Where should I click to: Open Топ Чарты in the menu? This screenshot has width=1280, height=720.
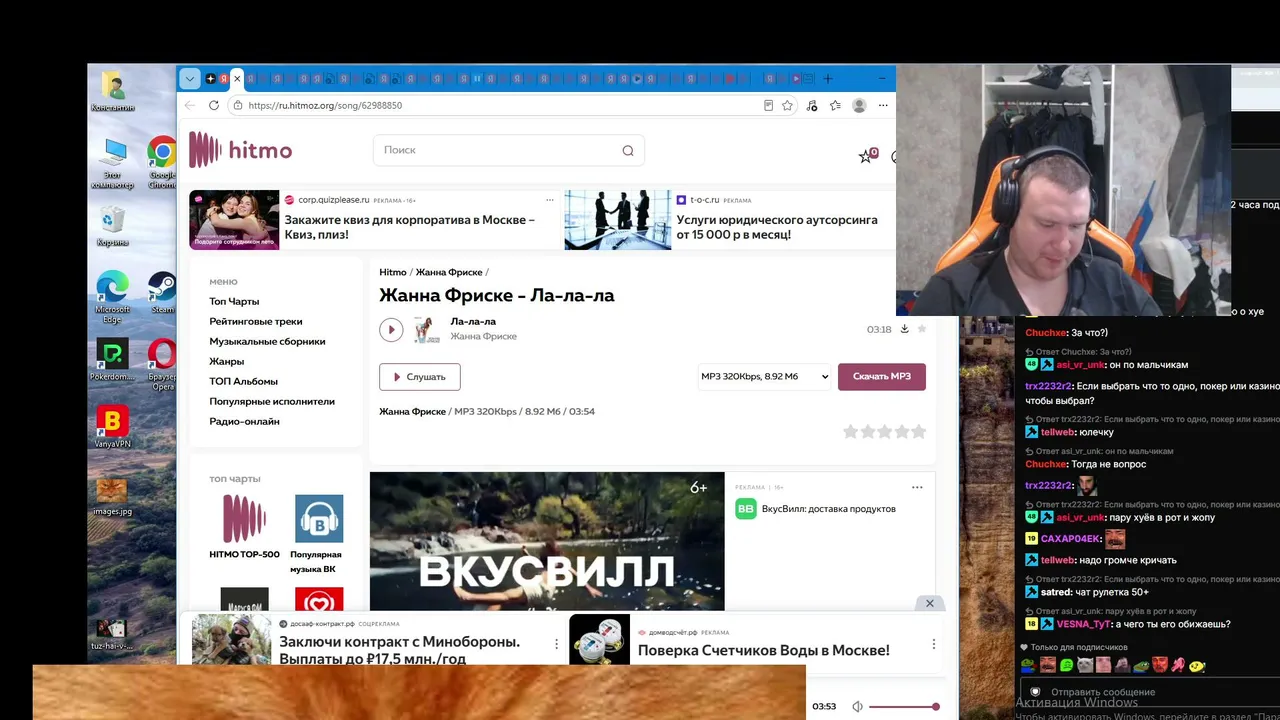pos(234,301)
